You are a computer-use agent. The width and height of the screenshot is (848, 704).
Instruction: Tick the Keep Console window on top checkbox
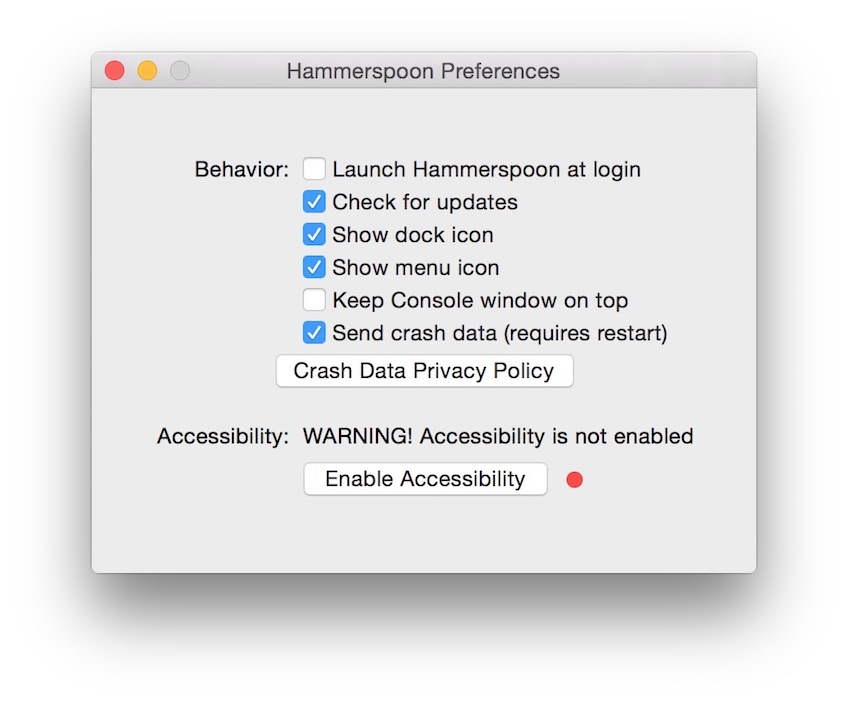click(x=314, y=300)
